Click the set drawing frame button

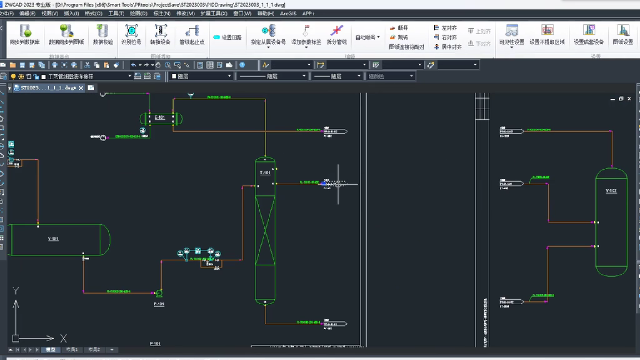227,37
